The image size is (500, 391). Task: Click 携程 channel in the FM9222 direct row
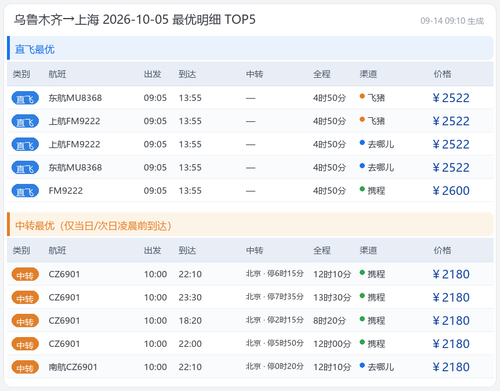tap(372, 190)
